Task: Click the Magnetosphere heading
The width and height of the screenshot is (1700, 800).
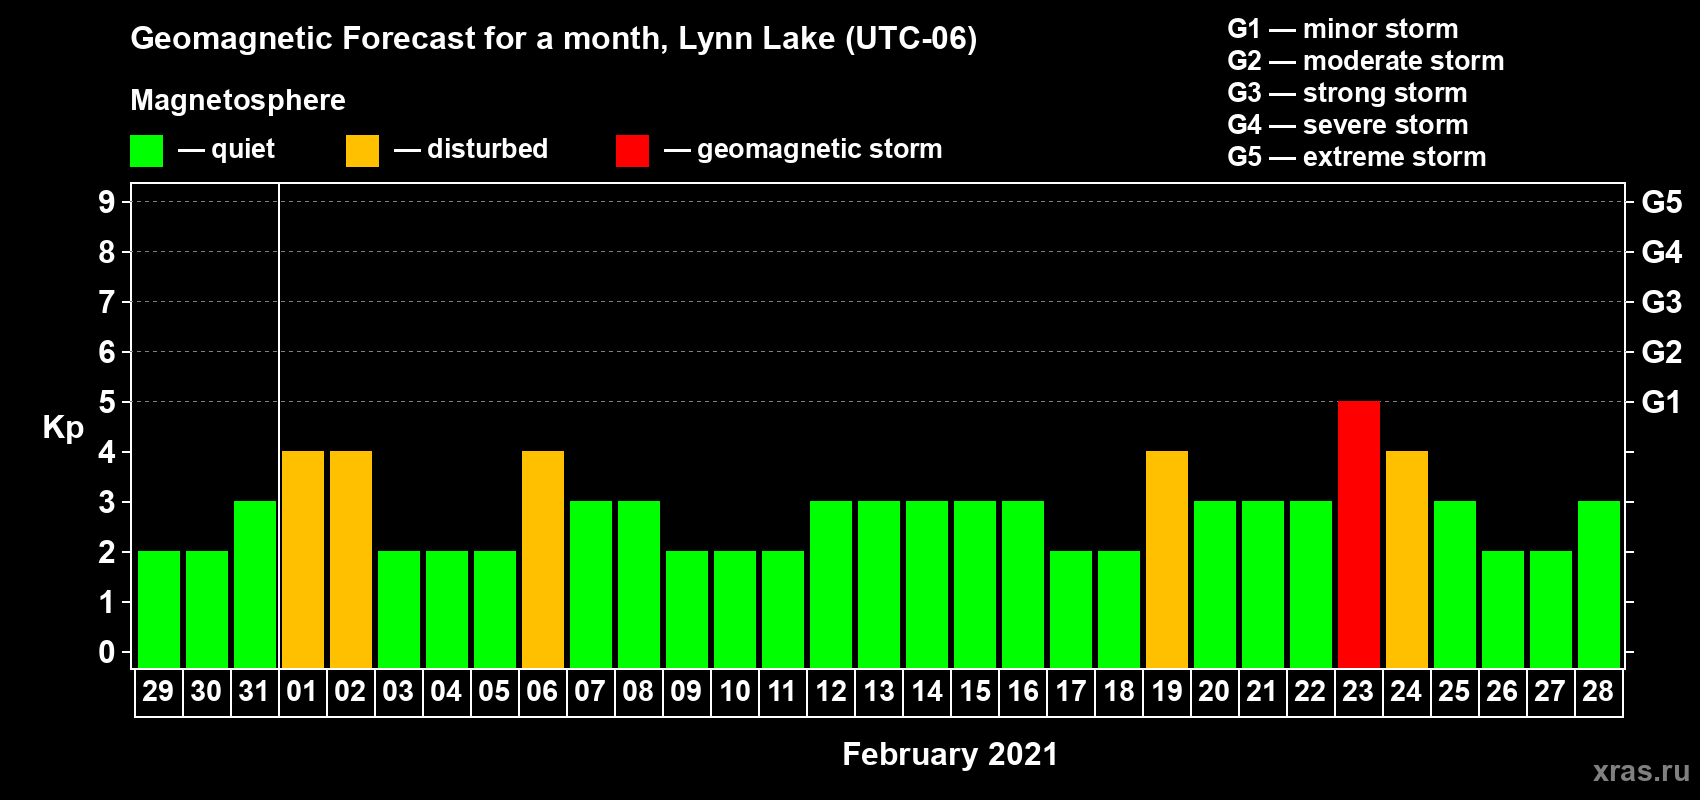Action: (x=238, y=100)
